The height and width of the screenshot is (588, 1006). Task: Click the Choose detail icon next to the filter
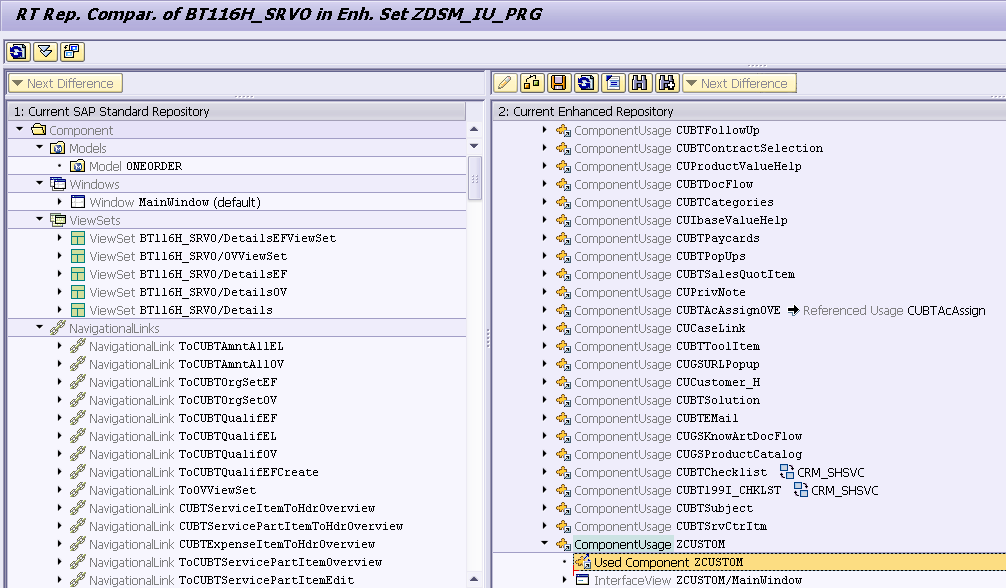70,51
